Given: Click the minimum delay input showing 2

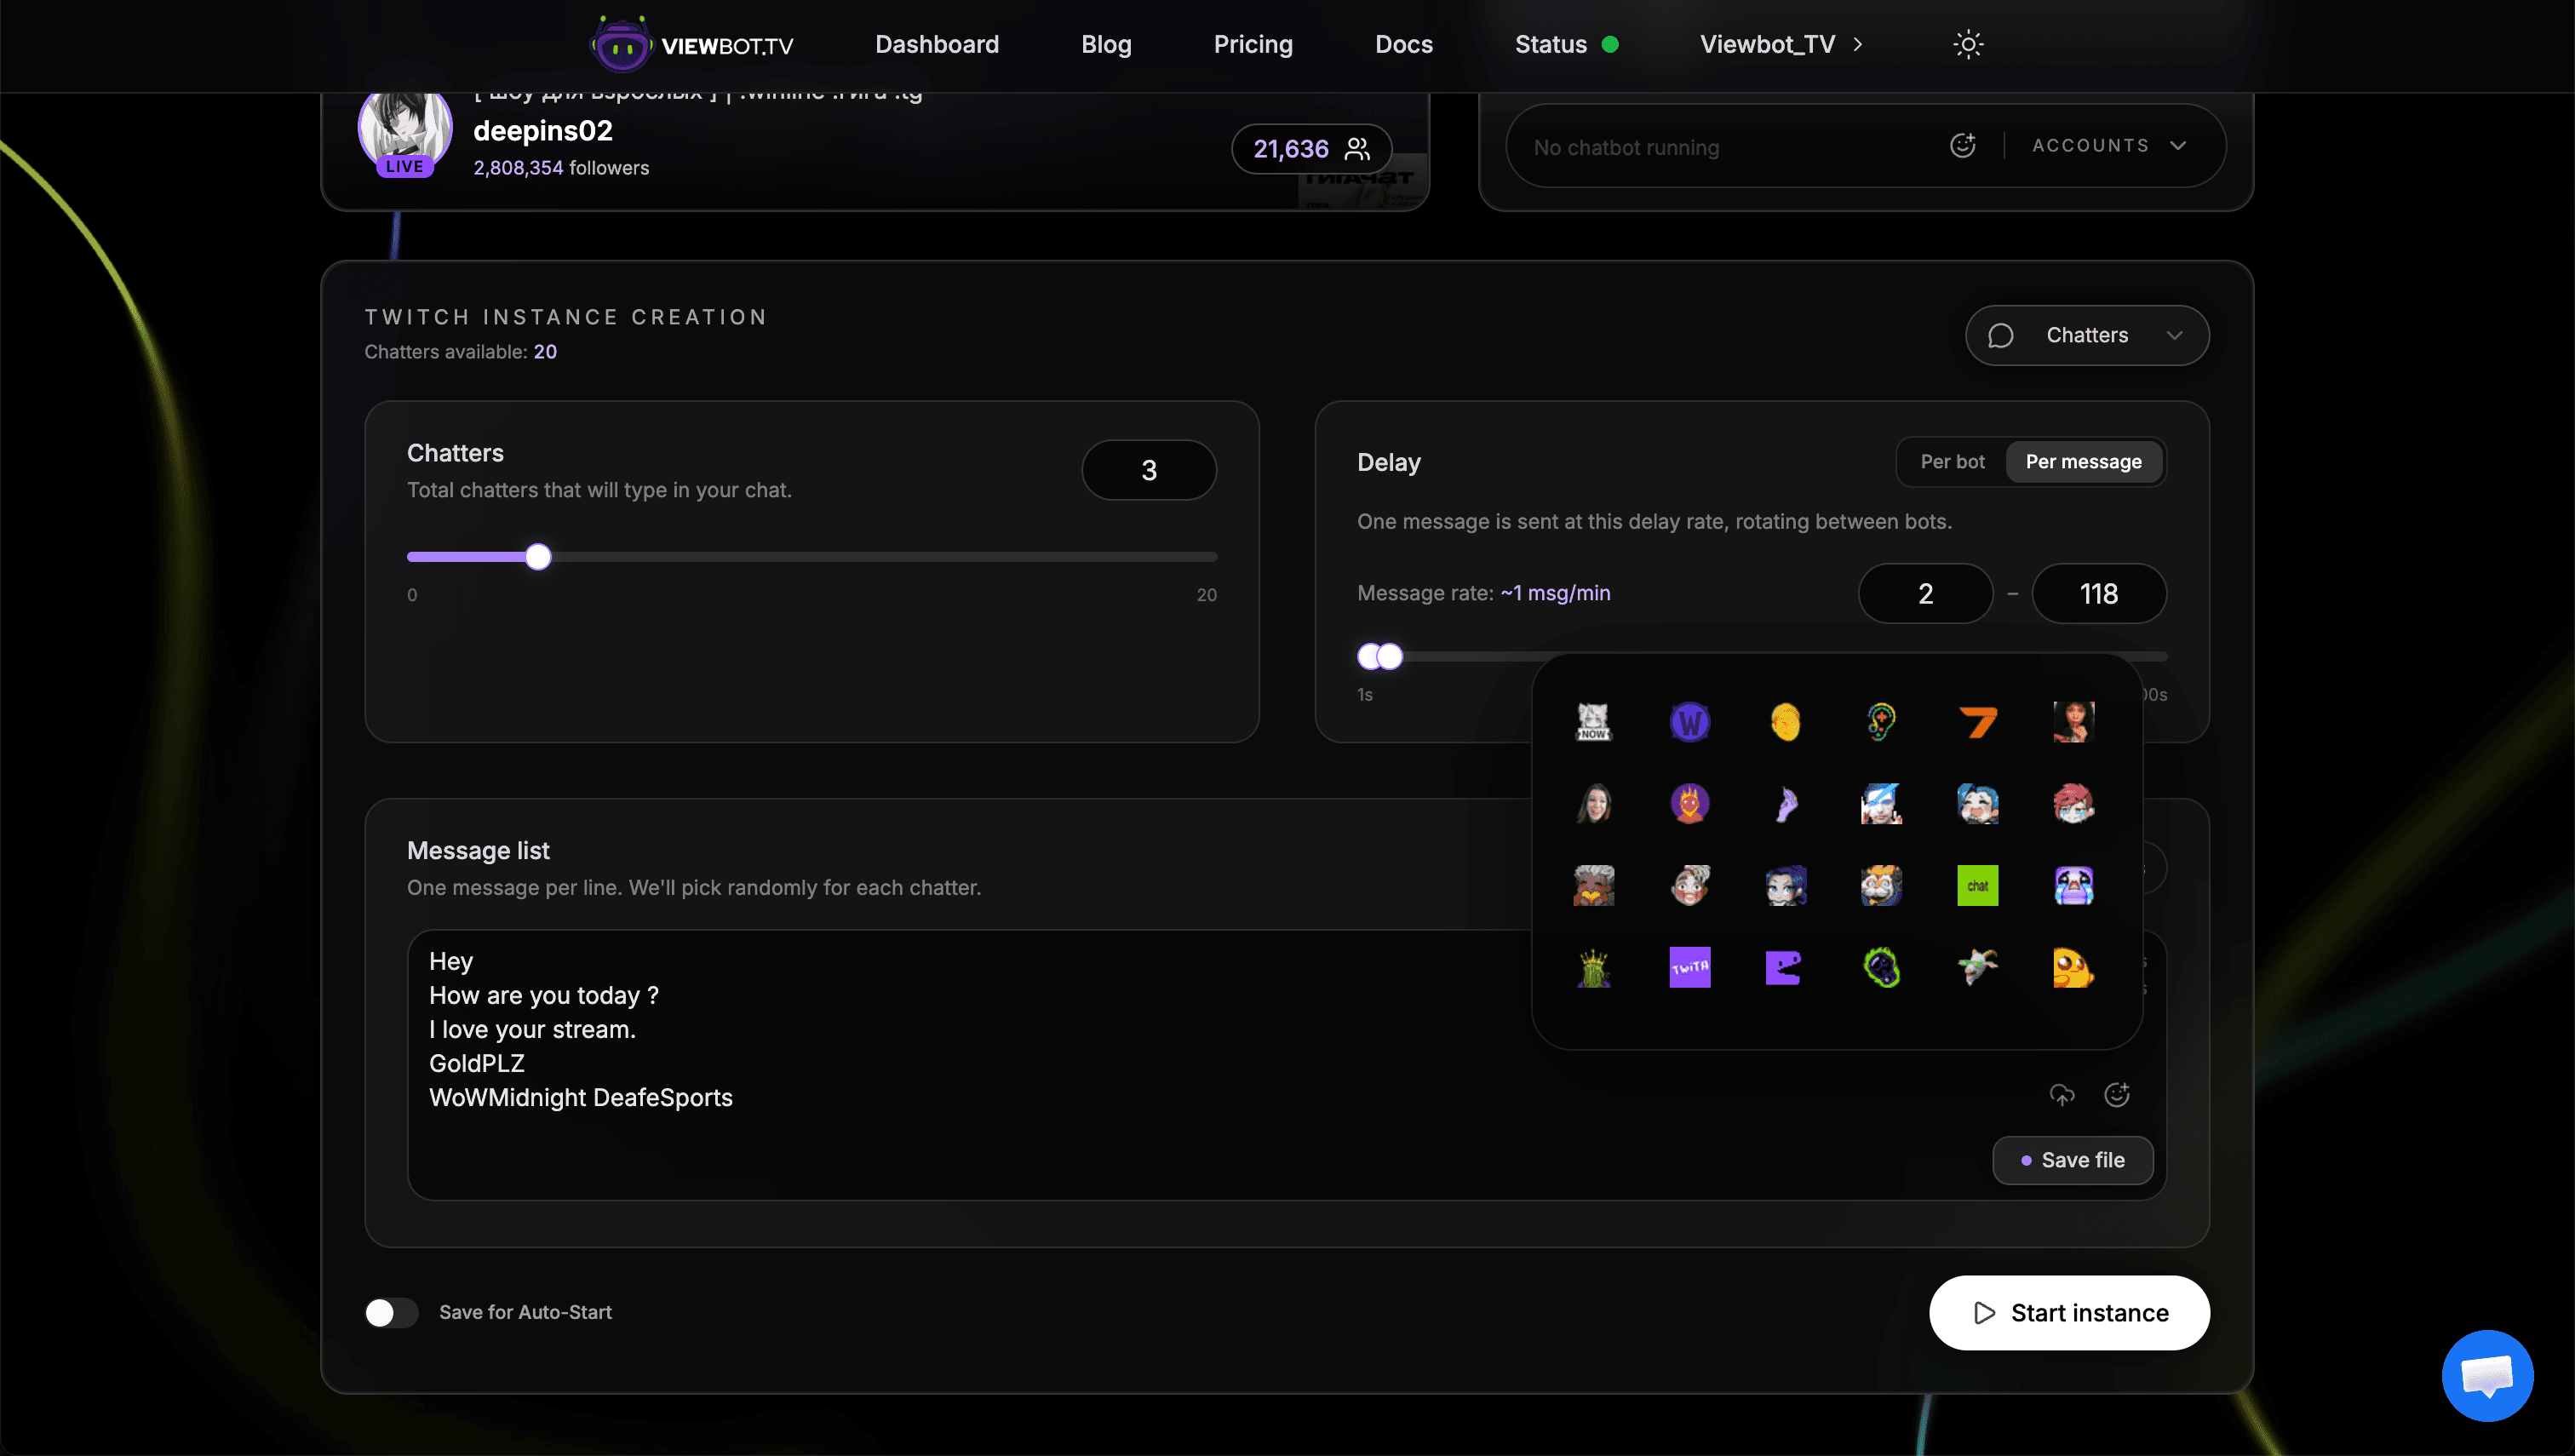Looking at the screenshot, I should coord(1925,593).
